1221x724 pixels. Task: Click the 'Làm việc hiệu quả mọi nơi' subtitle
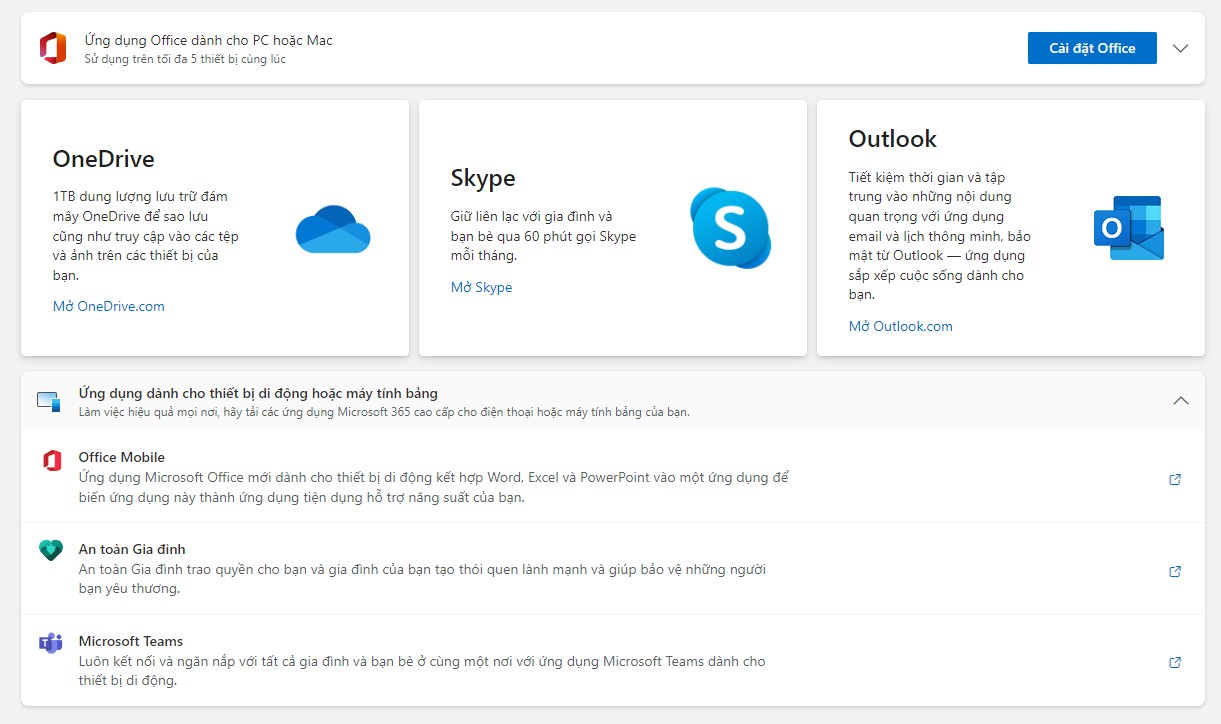pyautogui.click(x=384, y=412)
